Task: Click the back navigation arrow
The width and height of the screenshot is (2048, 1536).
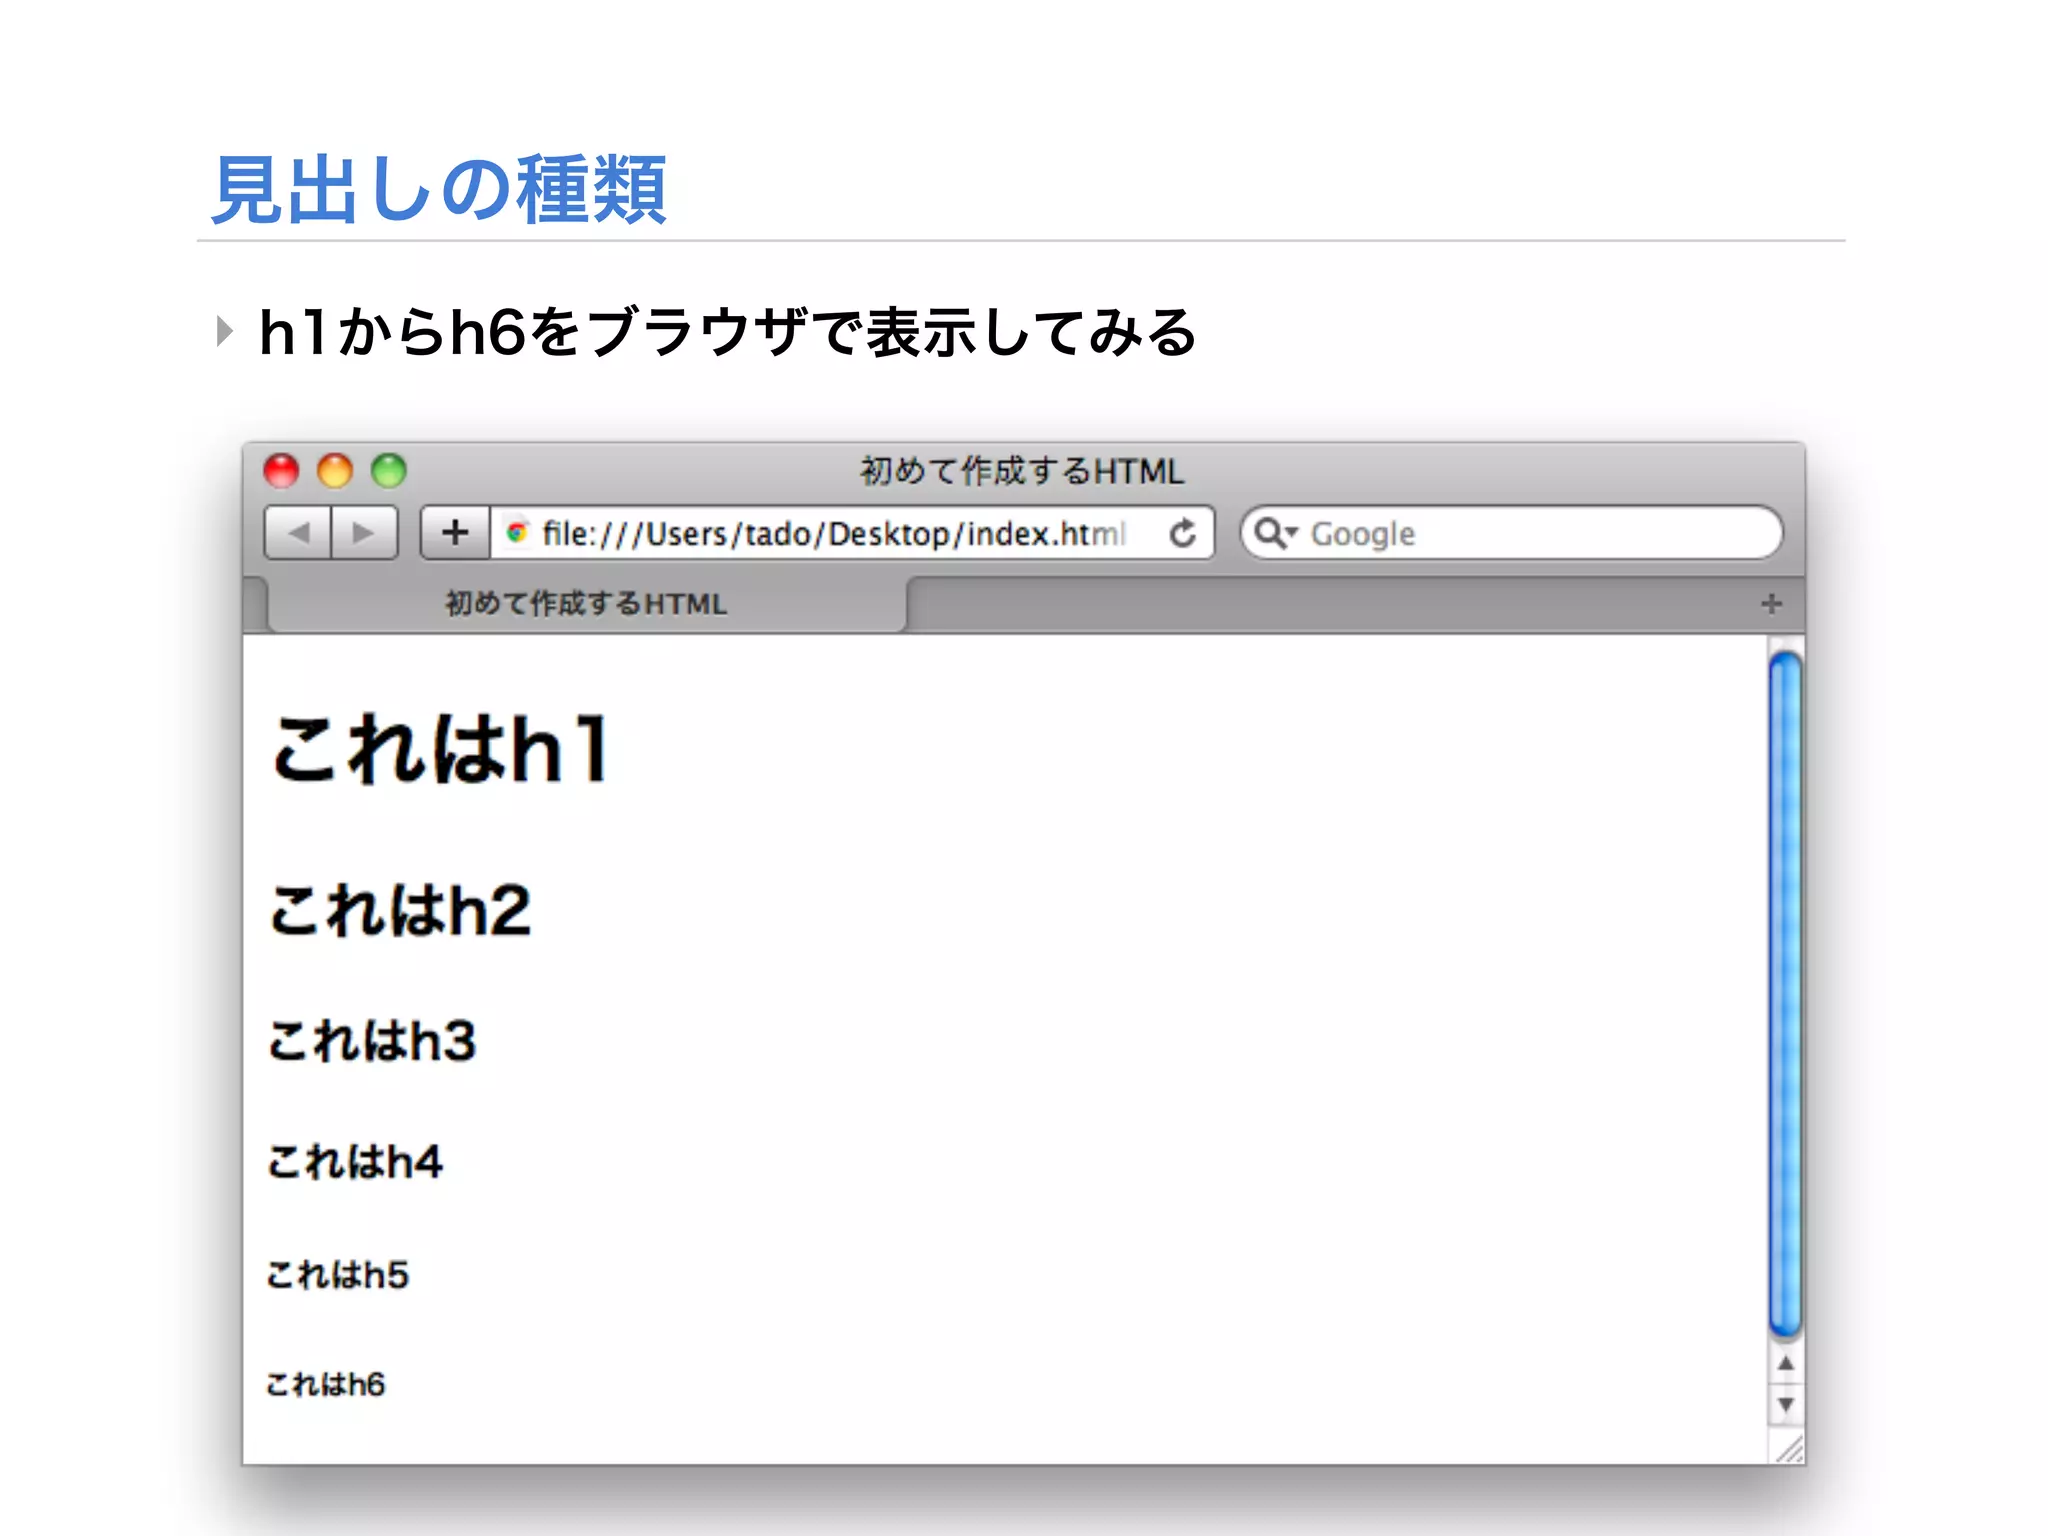Action: 298,533
